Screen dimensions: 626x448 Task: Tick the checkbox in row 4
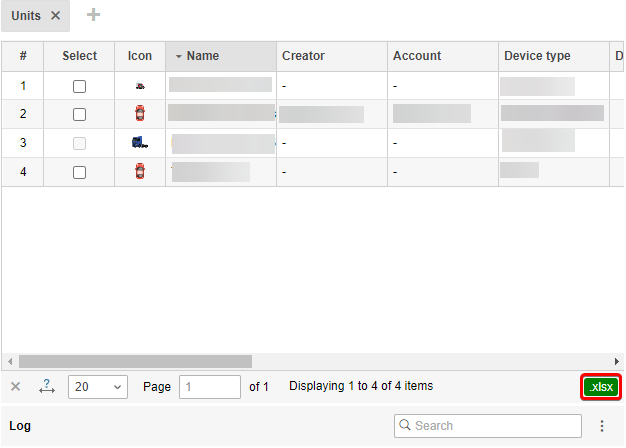pos(79,172)
